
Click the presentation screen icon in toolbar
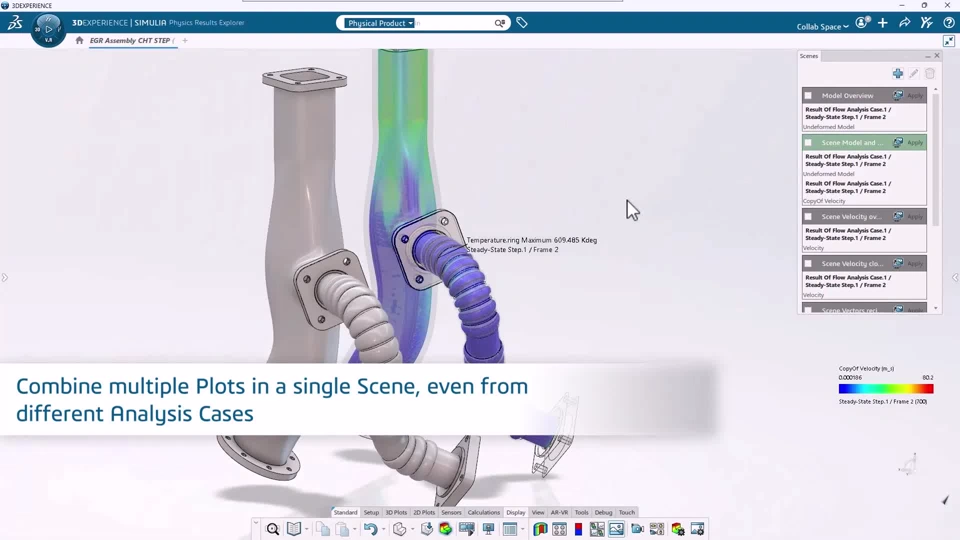(x=489, y=529)
